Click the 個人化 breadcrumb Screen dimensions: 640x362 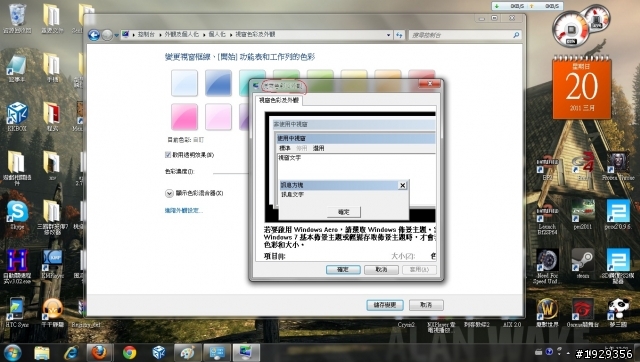coord(217,35)
